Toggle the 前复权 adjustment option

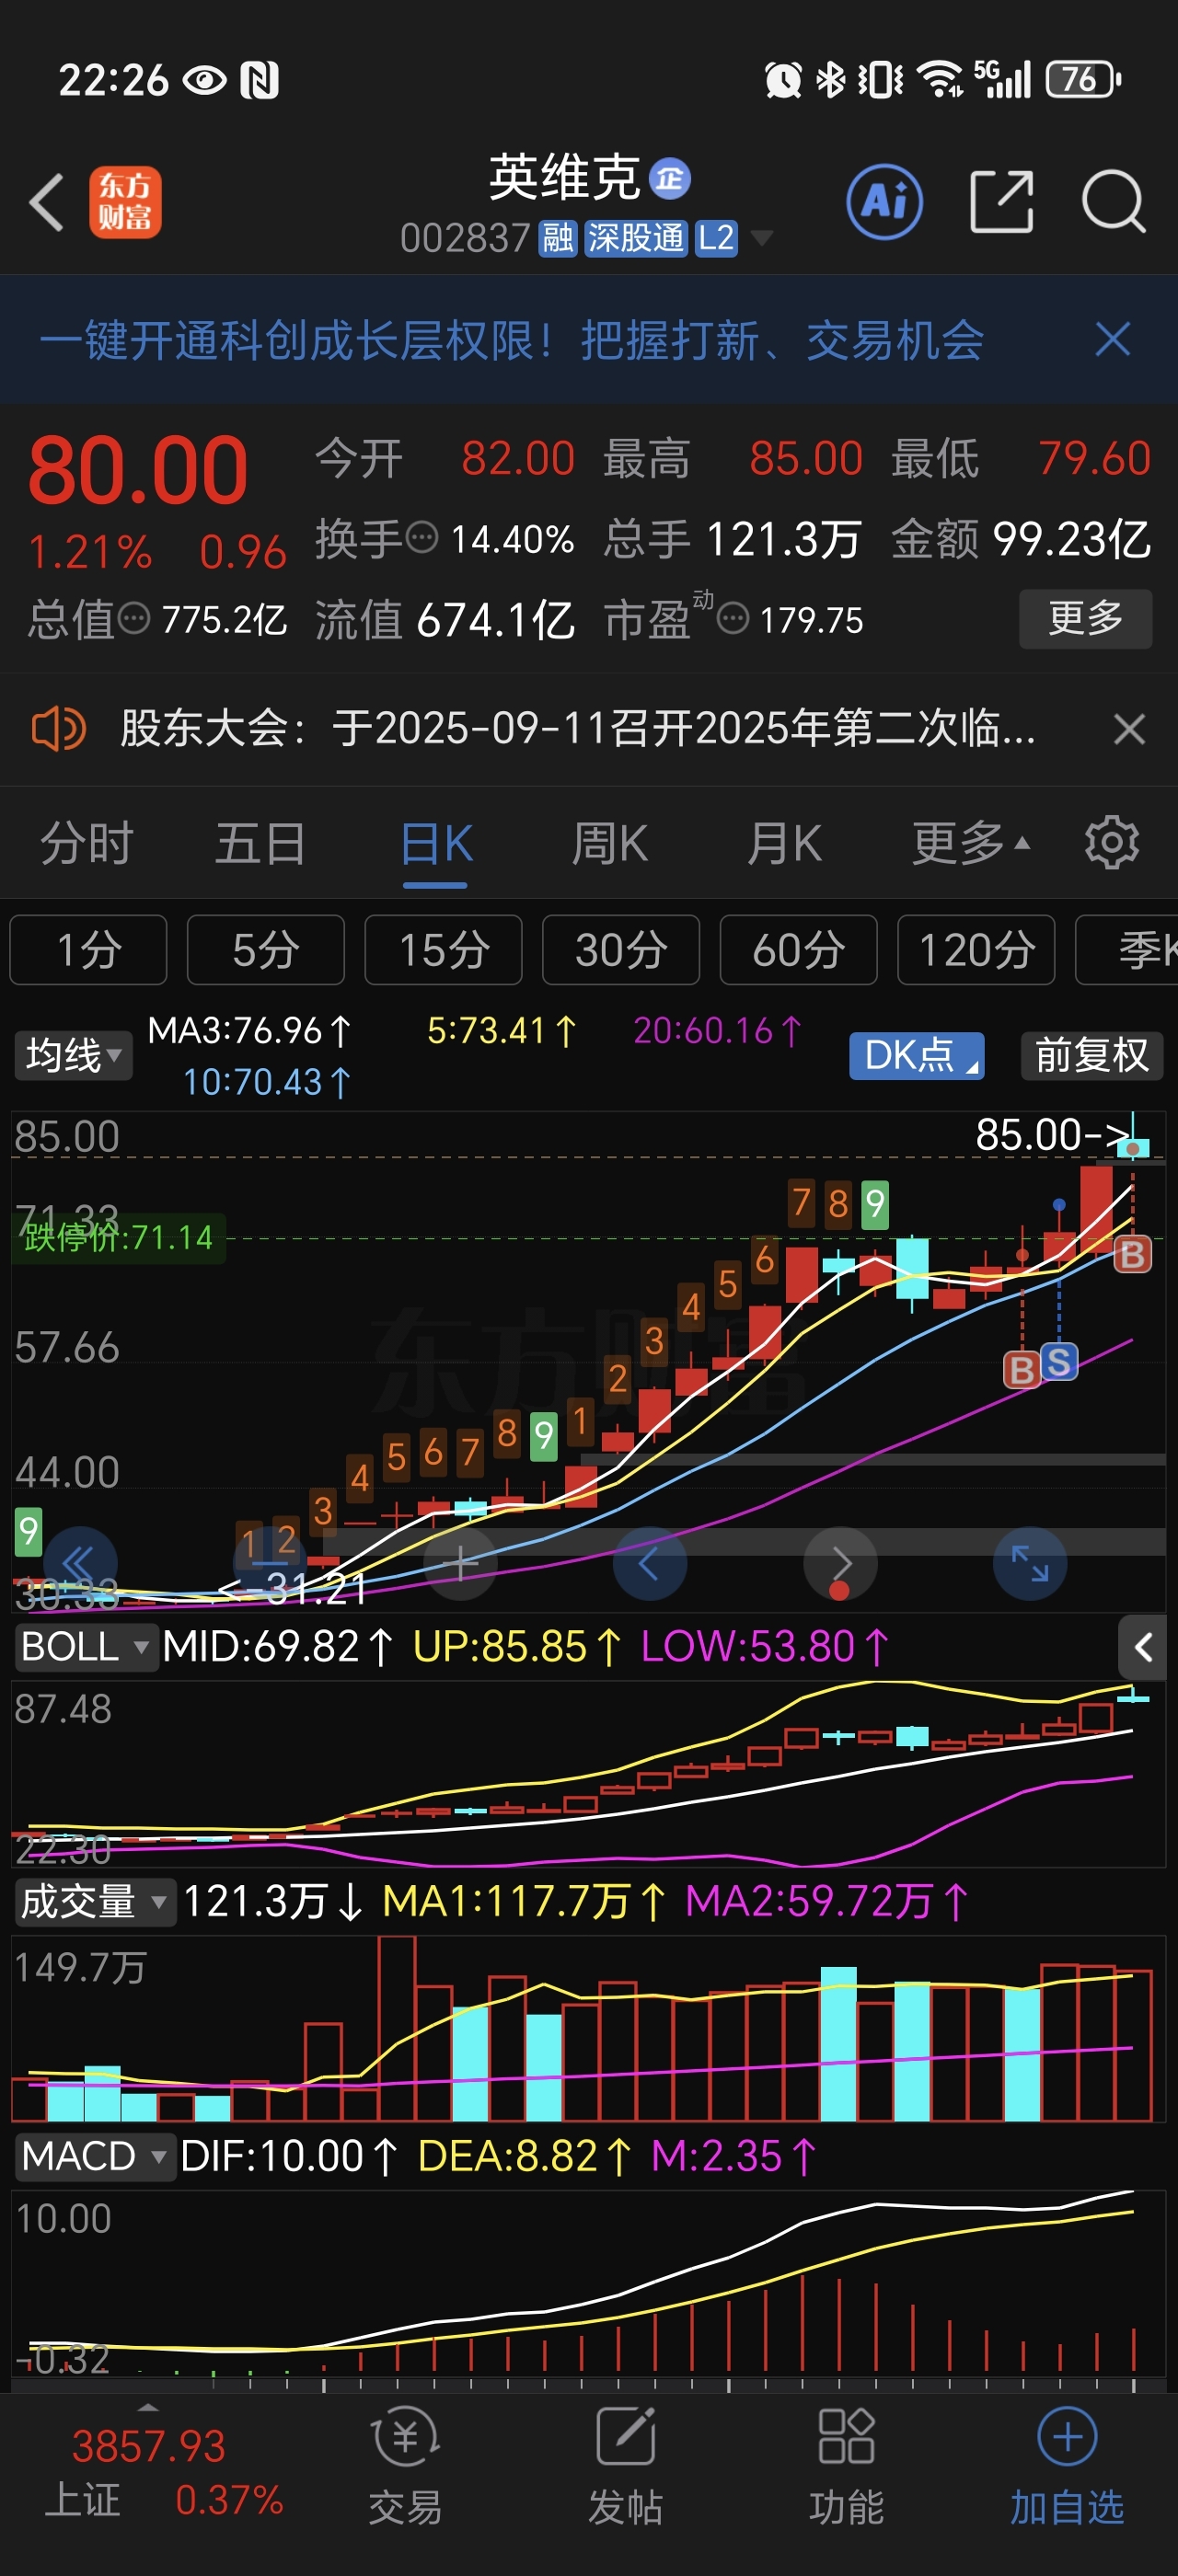(1092, 1055)
